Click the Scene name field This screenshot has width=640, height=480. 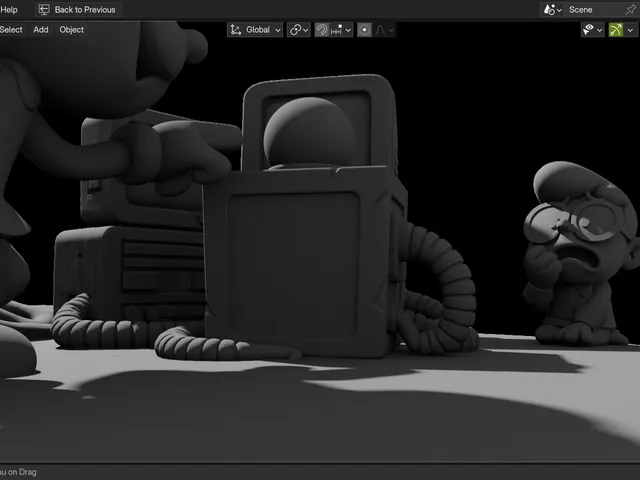click(x=594, y=10)
